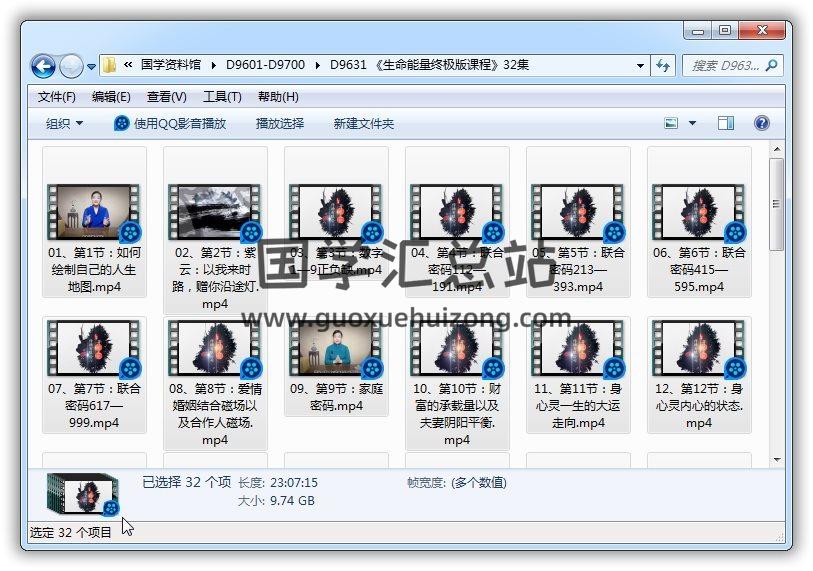Viewport: 813px width, 571px height.
Task: Expand the view options dropdown arrow
Action: click(692, 123)
